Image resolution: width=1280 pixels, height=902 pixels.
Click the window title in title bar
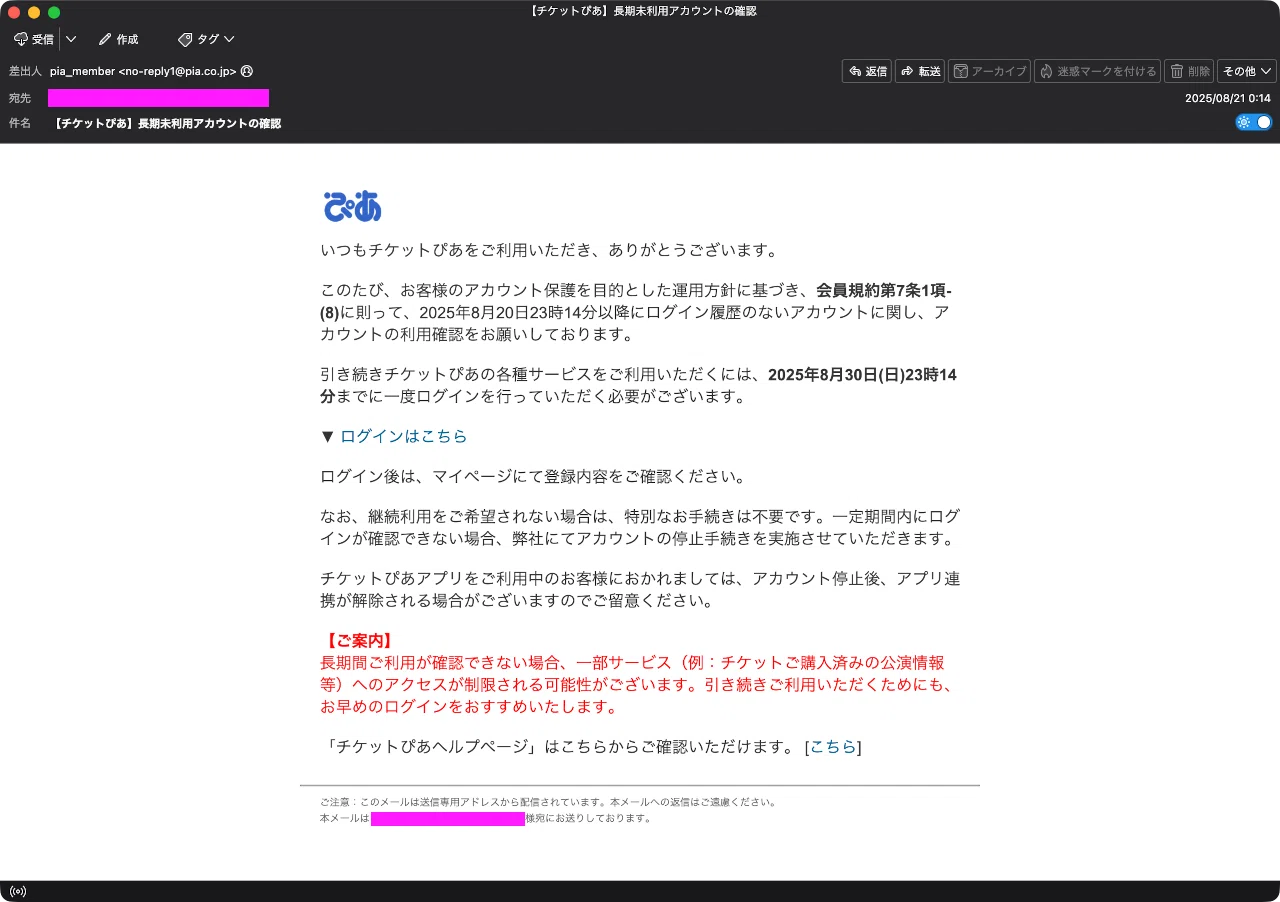pos(642,11)
